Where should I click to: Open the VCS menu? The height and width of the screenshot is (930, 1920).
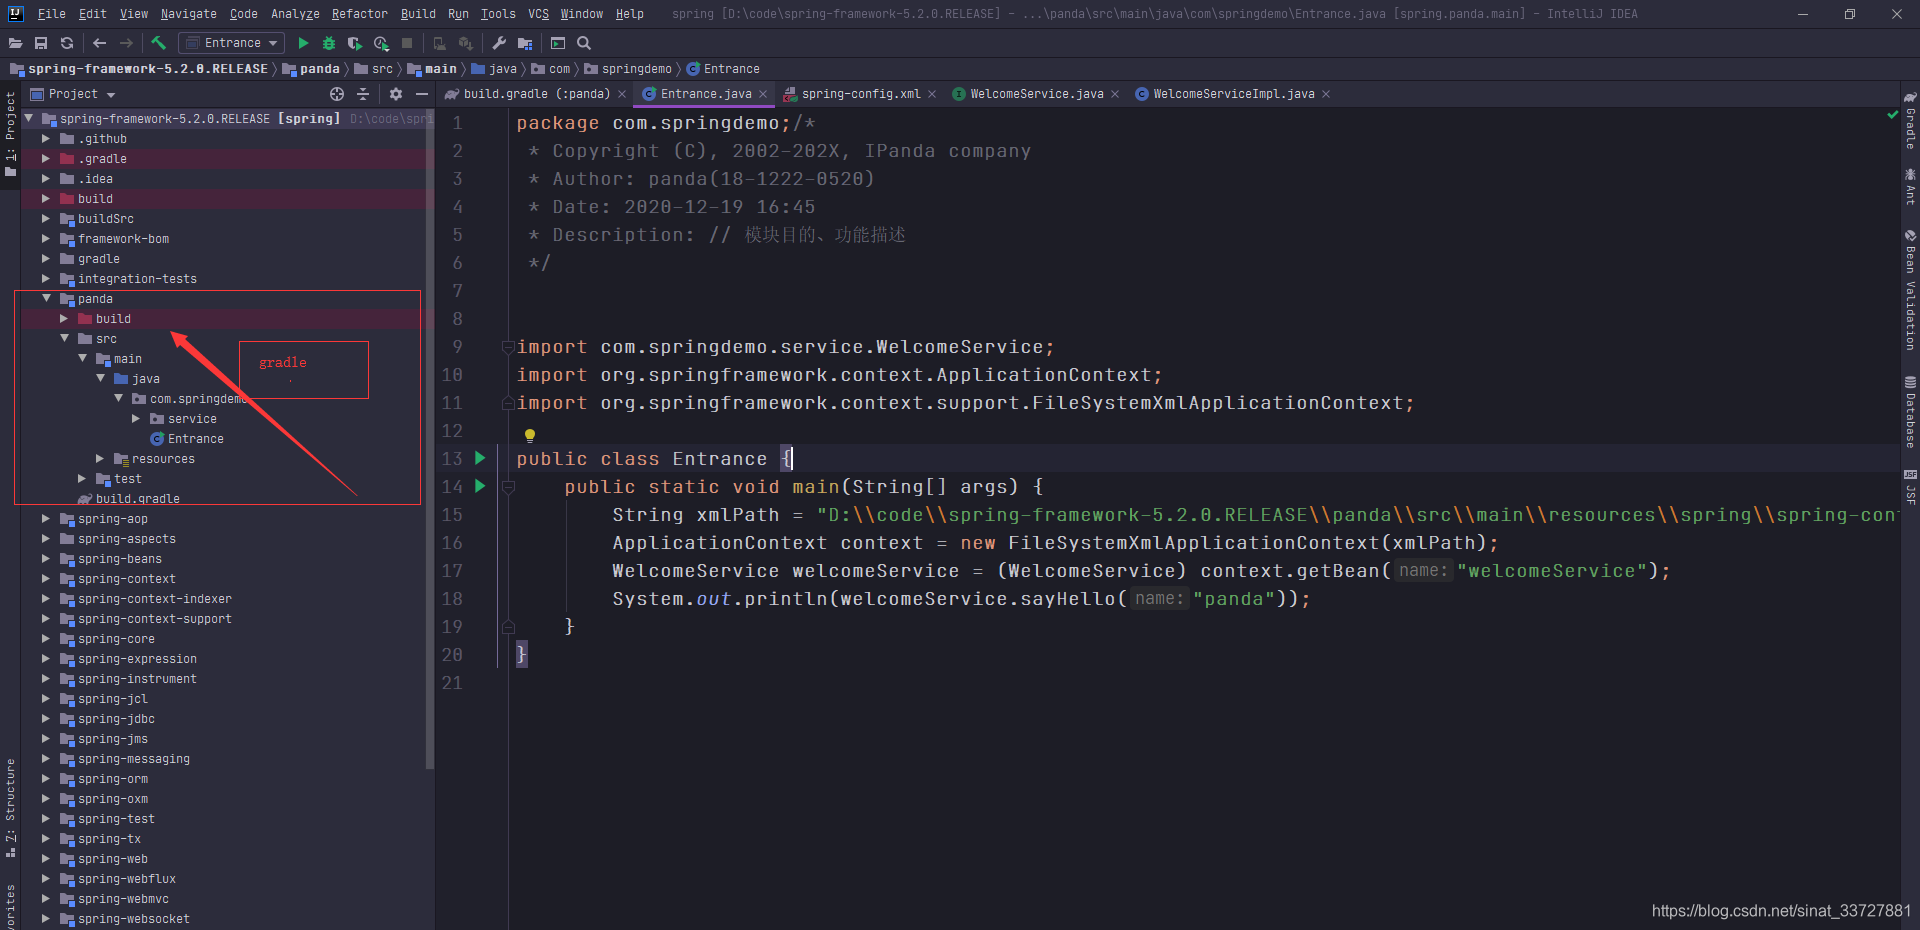tap(538, 14)
